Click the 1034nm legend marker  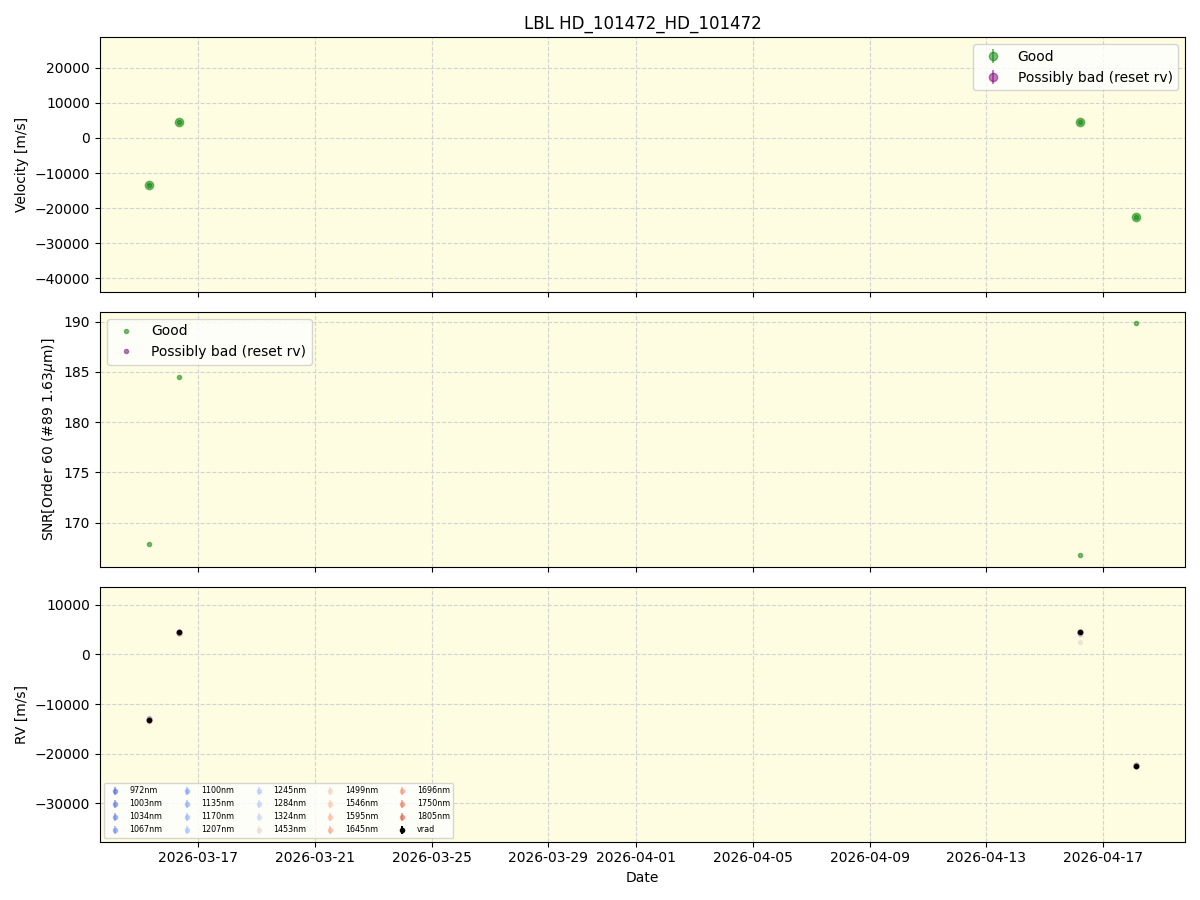click(x=116, y=817)
